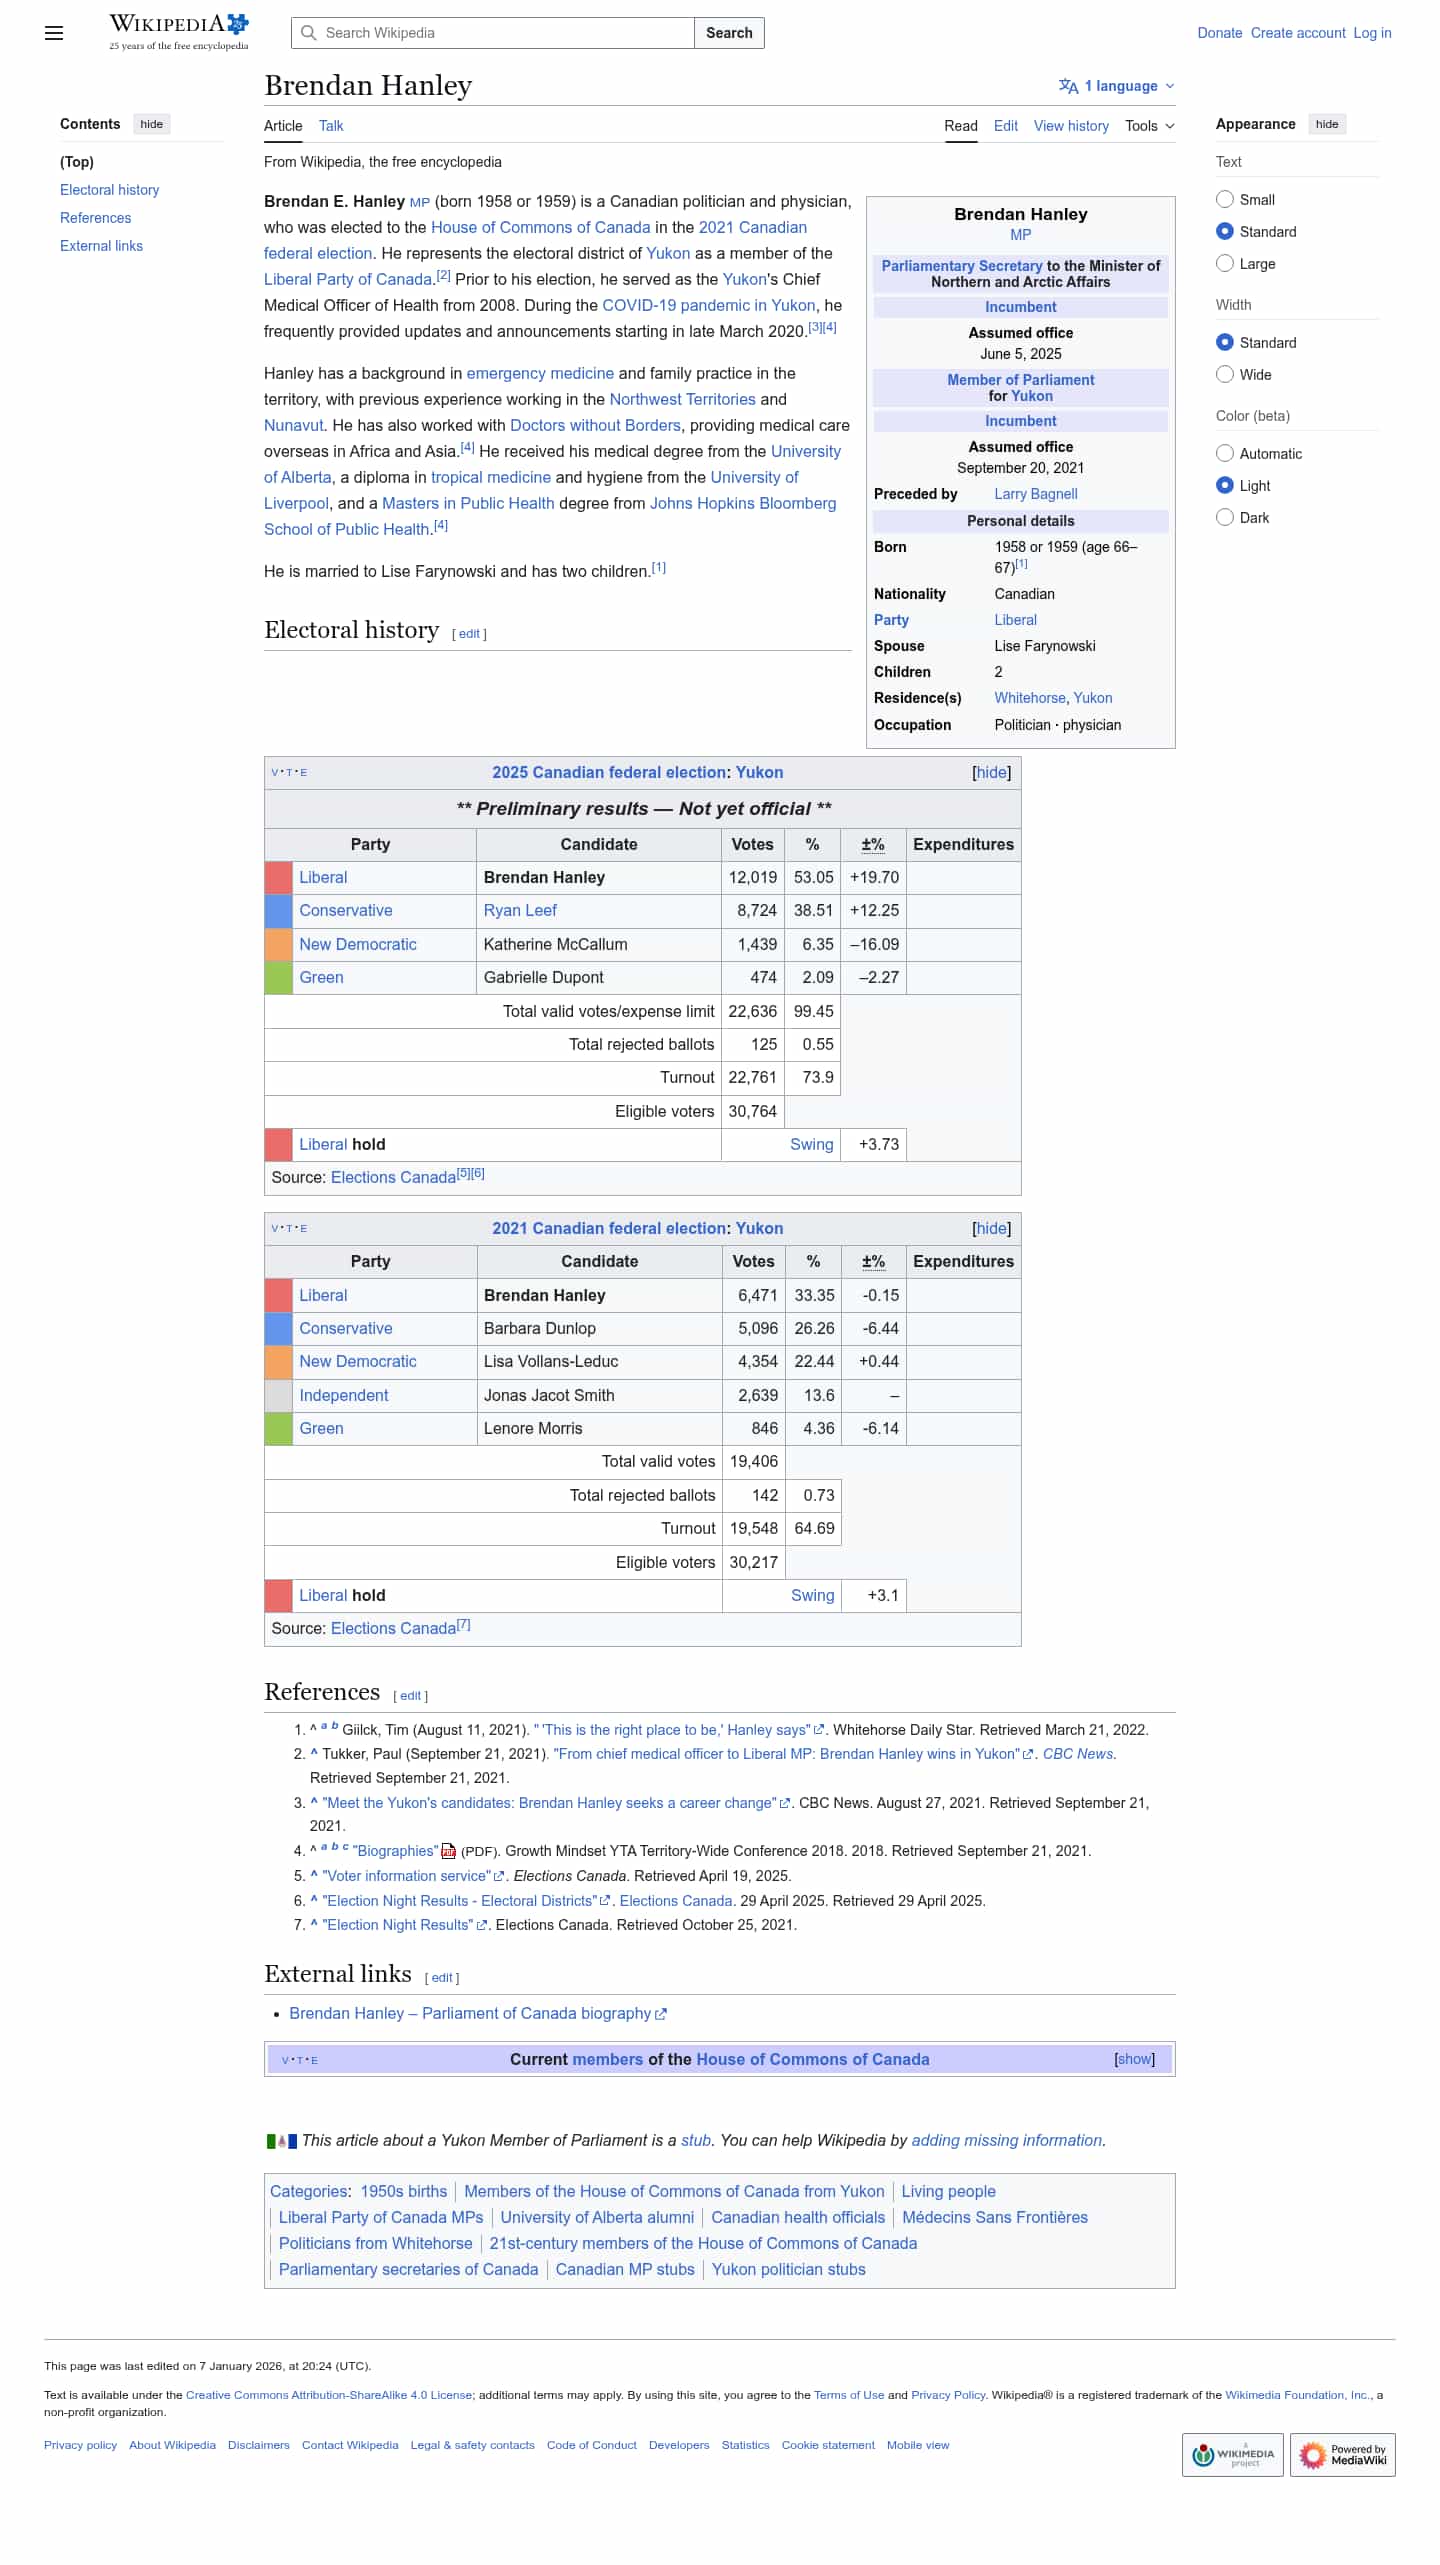
Task: Jump to External links in Contents sidebar
Action: point(101,246)
